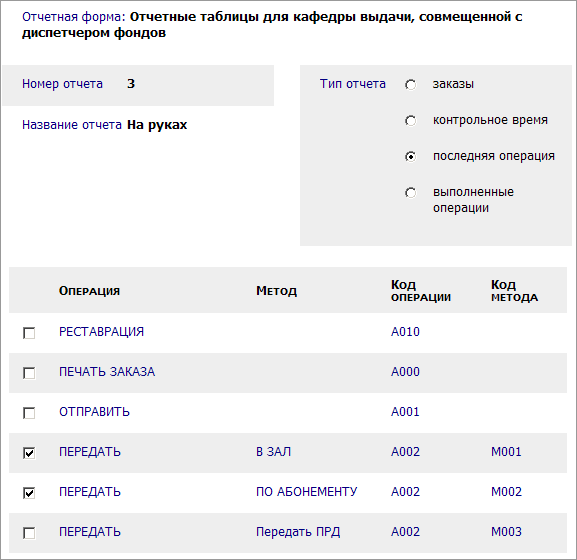Click the "ПО АБОНЕМЕНТУ" method text
577x560 pixels.
307,492
